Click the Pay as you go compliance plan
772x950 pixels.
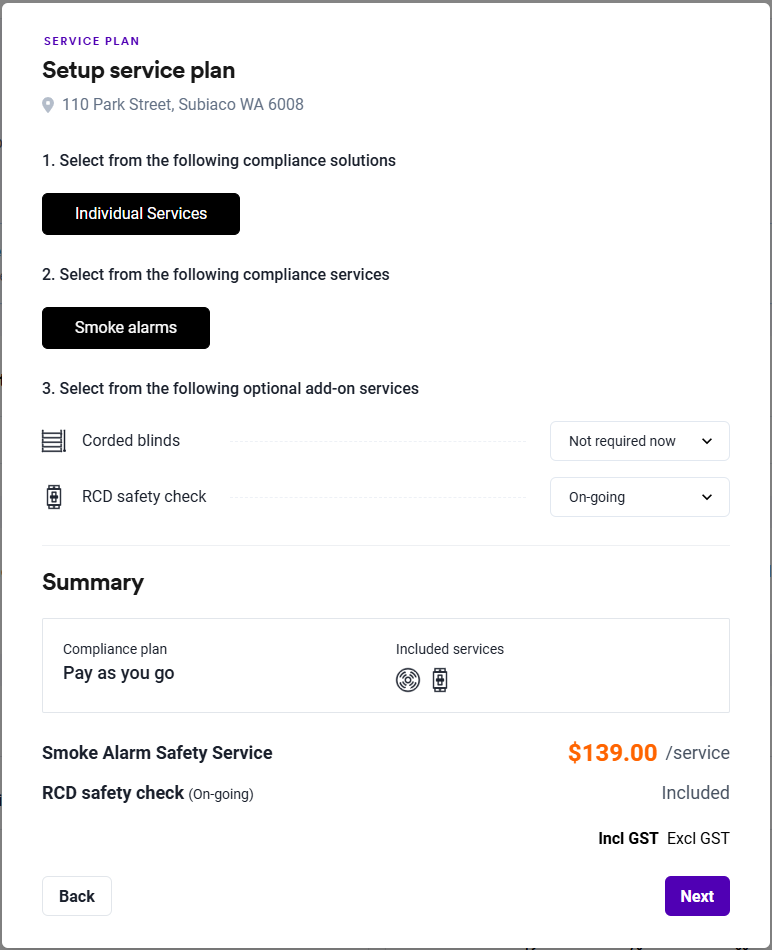pos(119,673)
